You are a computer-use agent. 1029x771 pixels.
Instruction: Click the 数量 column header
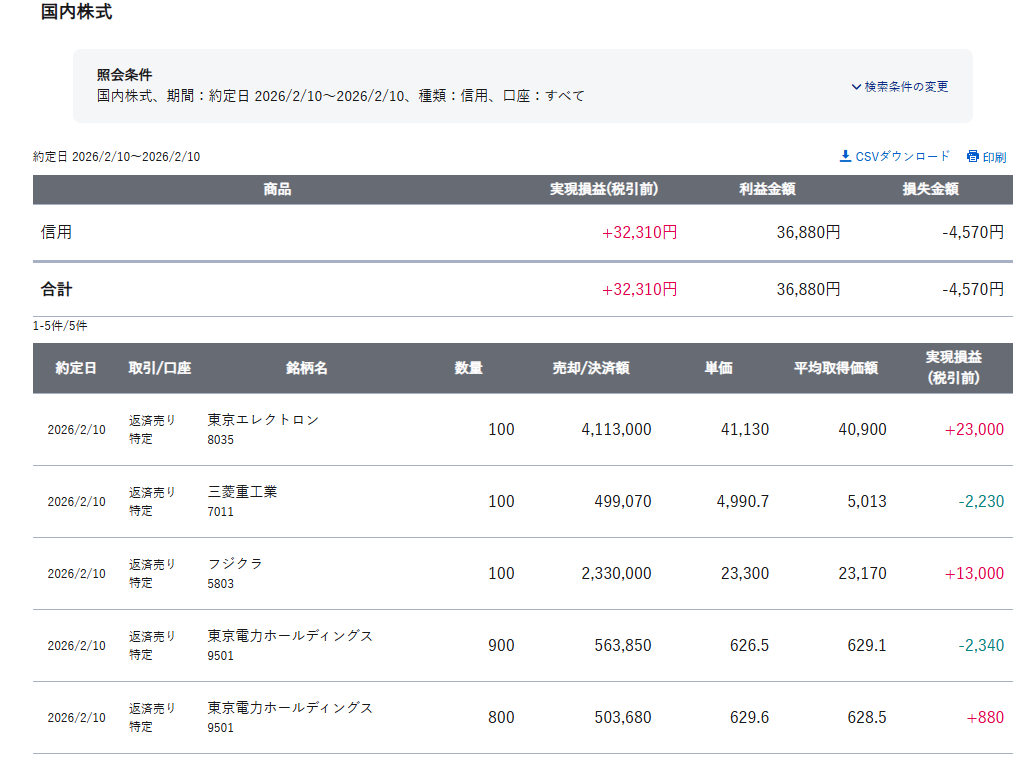(468, 368)
